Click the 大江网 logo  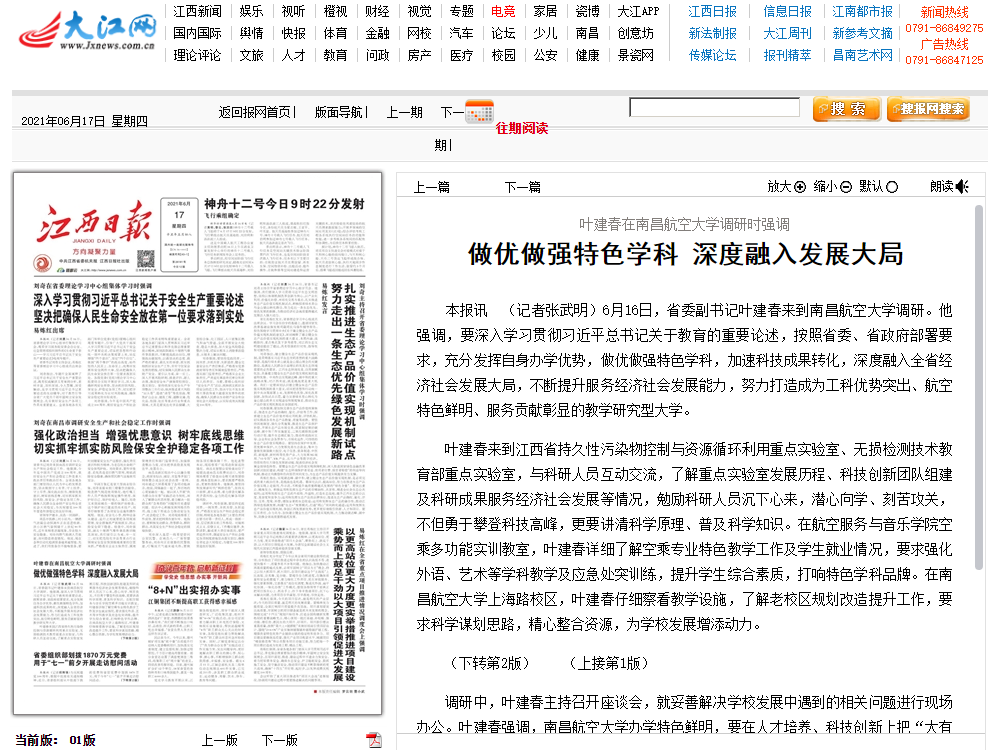(x=88, y=32)
